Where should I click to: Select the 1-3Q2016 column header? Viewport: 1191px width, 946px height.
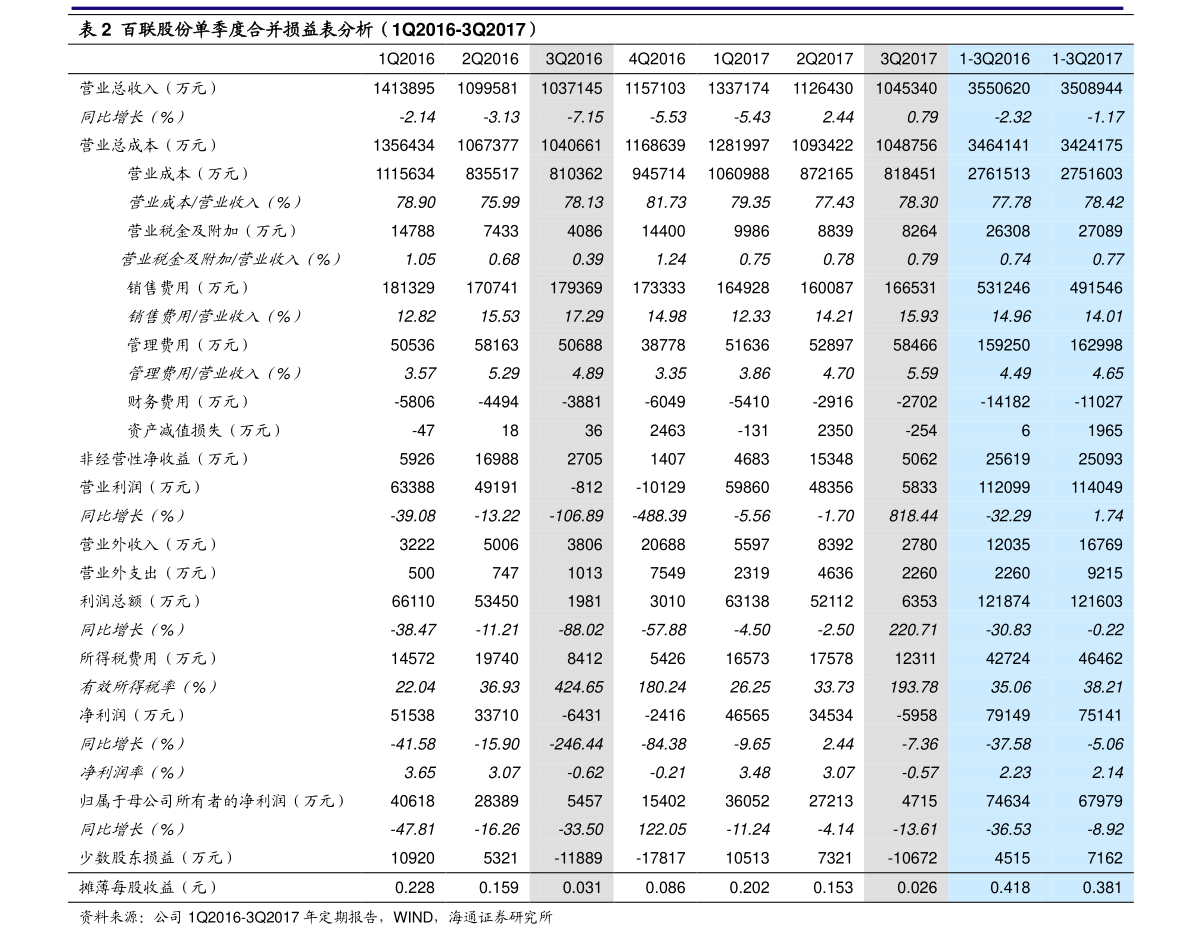point(994,59)
